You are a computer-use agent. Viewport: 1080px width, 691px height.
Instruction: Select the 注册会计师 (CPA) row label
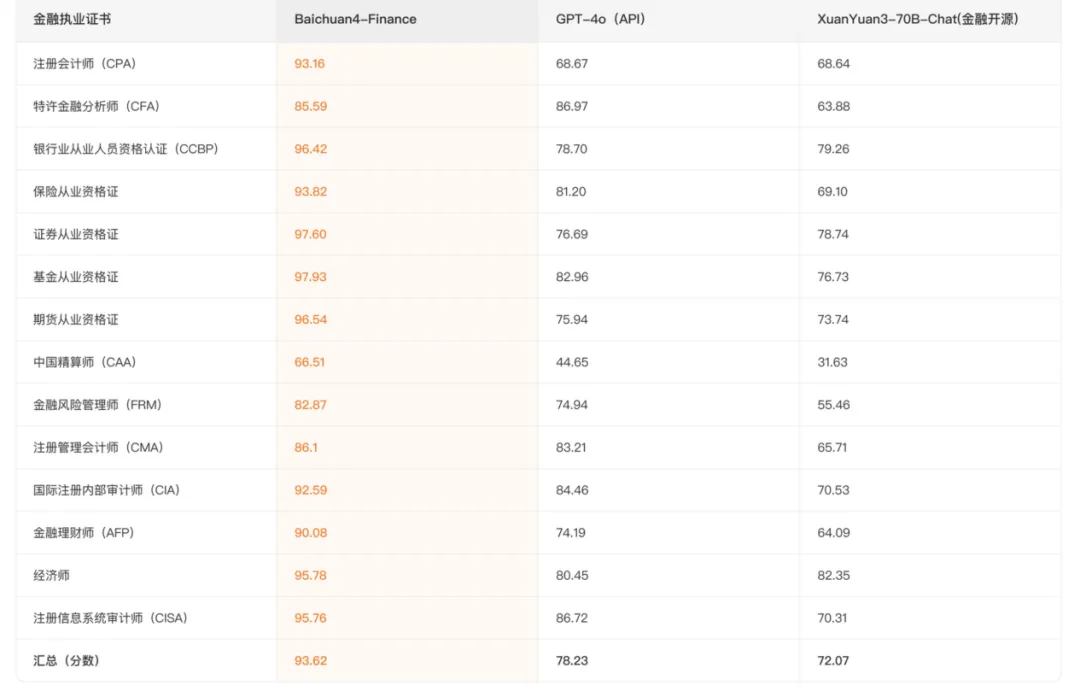(85, 63)
